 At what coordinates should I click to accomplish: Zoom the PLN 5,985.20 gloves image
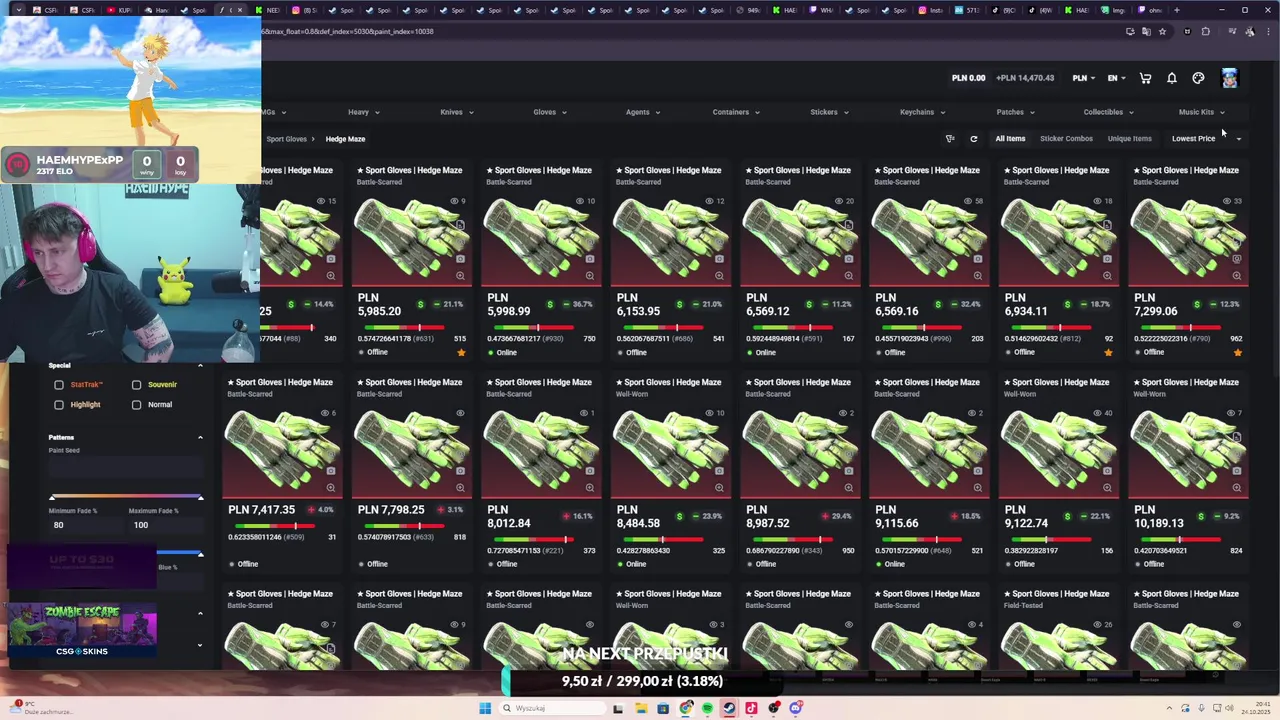(460, 276)
